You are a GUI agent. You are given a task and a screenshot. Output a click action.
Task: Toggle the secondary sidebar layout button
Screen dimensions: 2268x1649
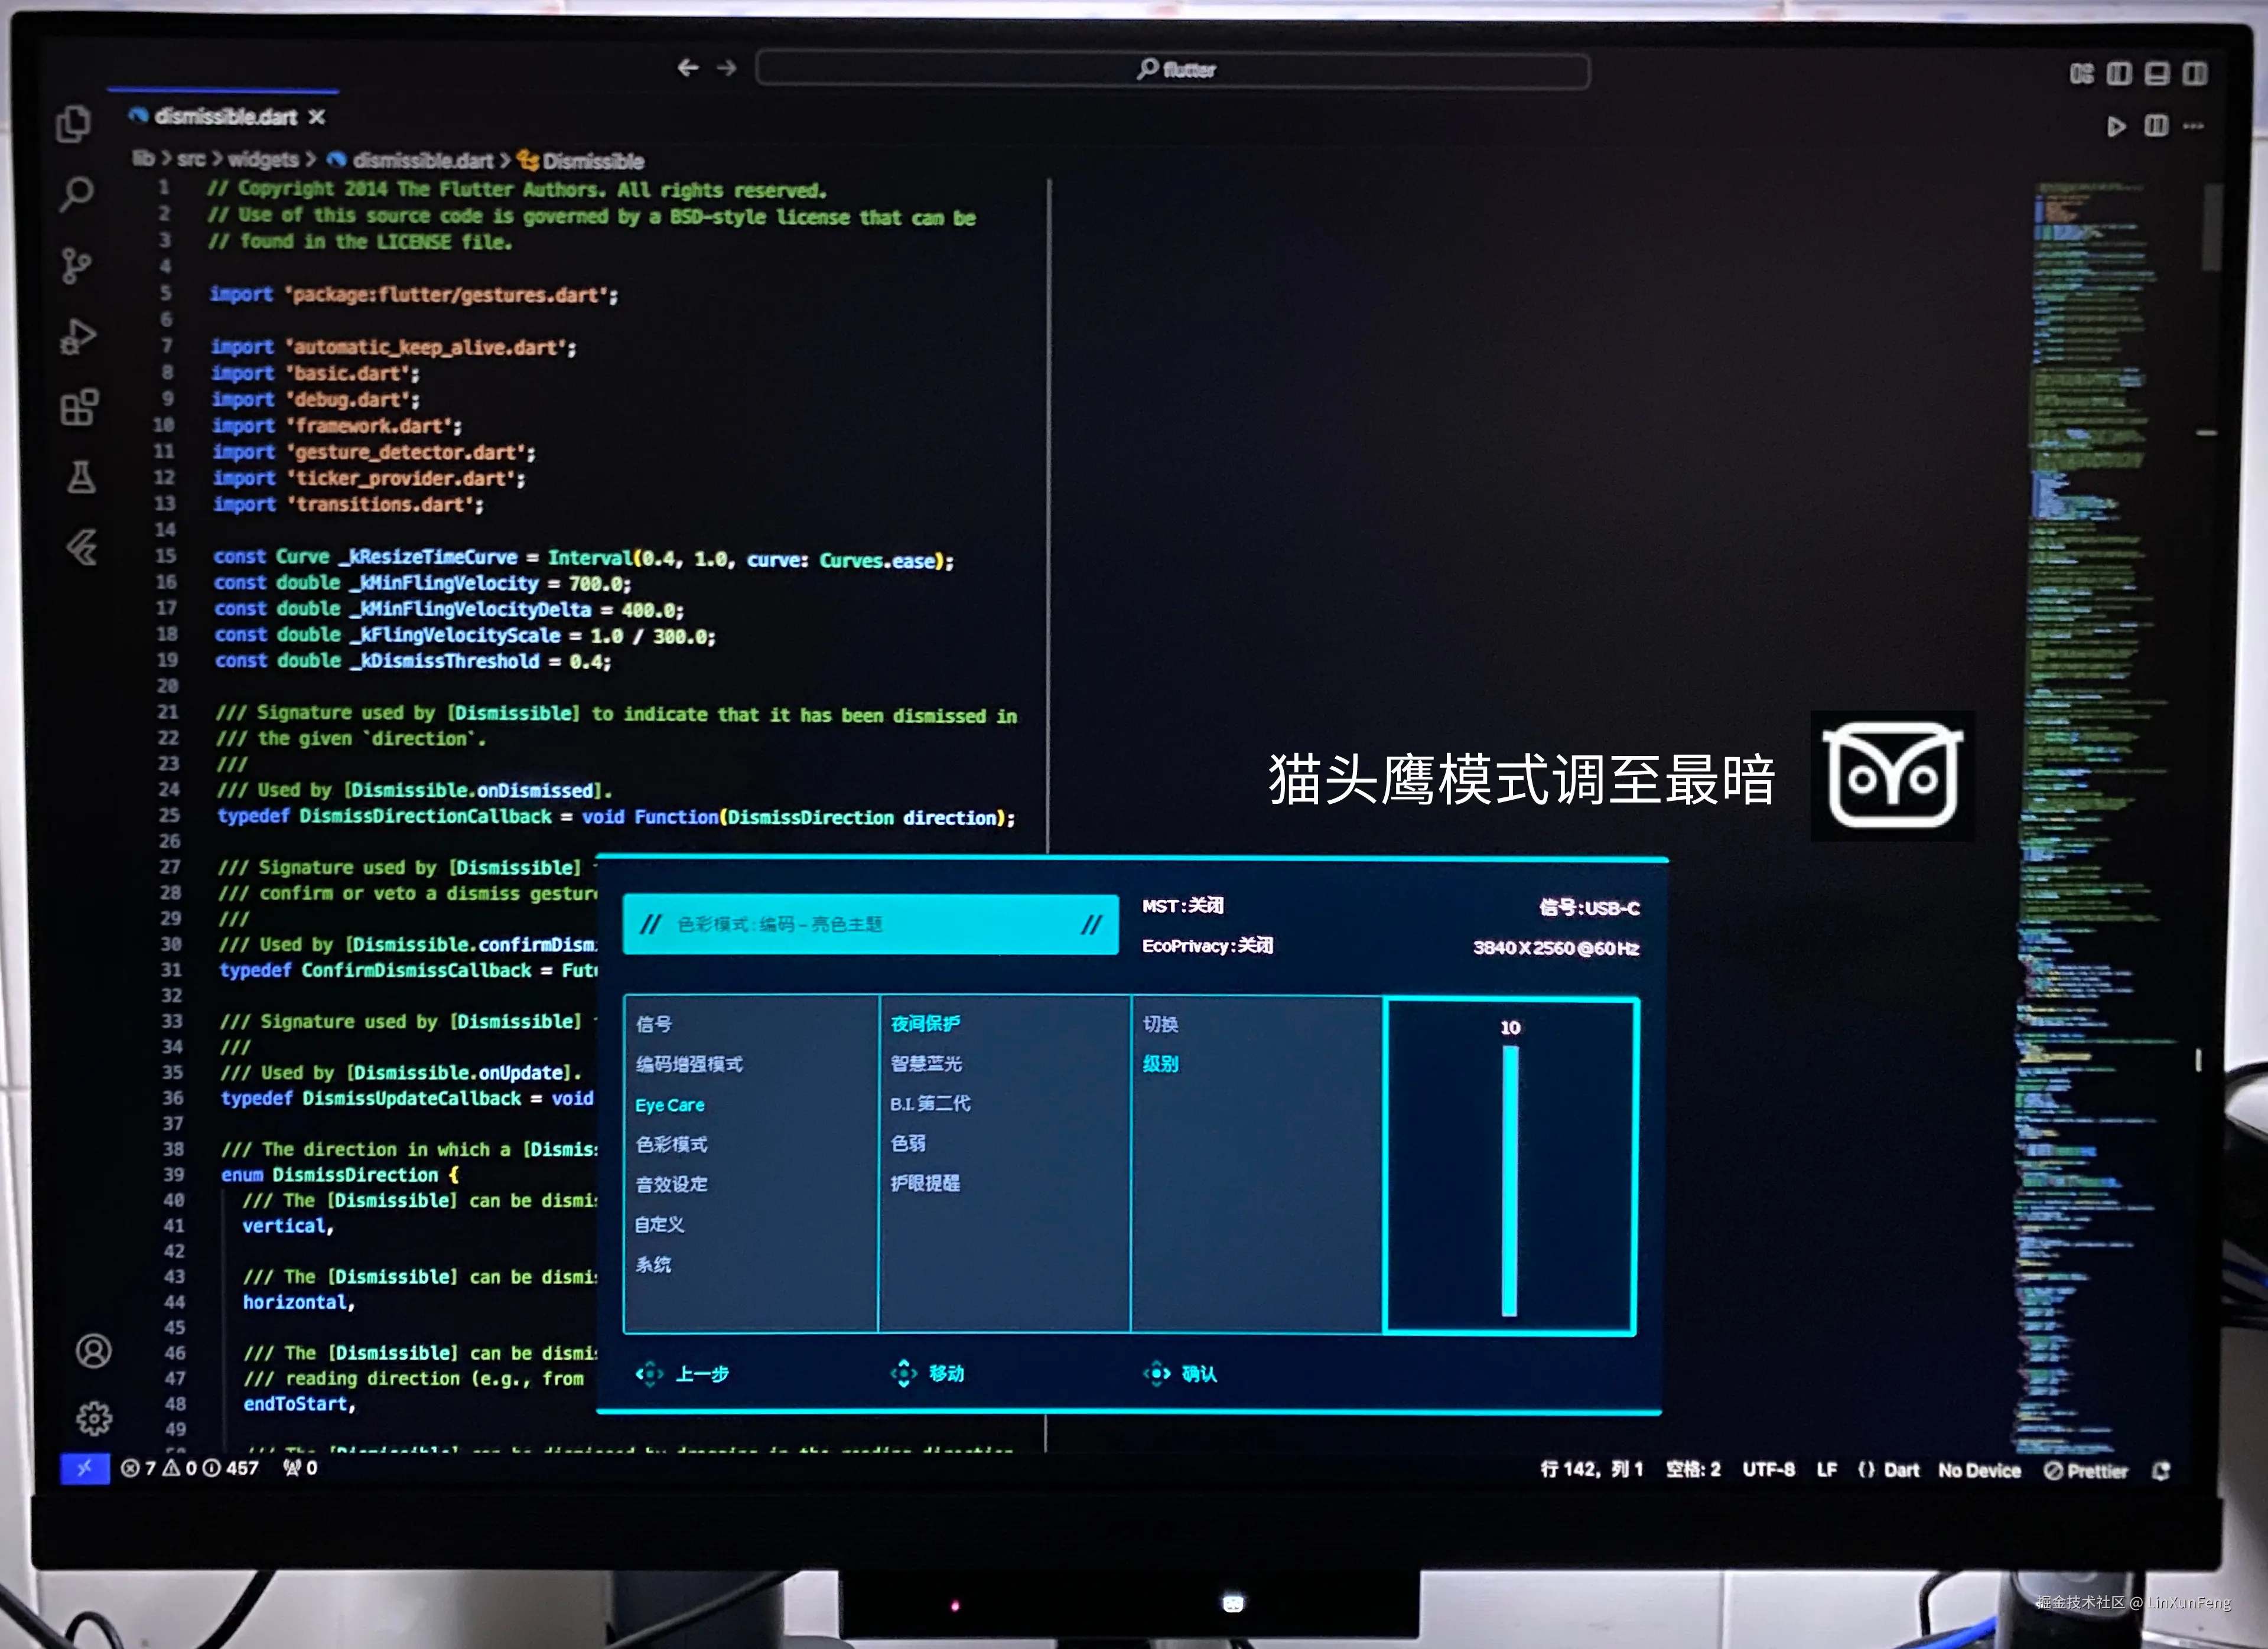click(2195, 73)
